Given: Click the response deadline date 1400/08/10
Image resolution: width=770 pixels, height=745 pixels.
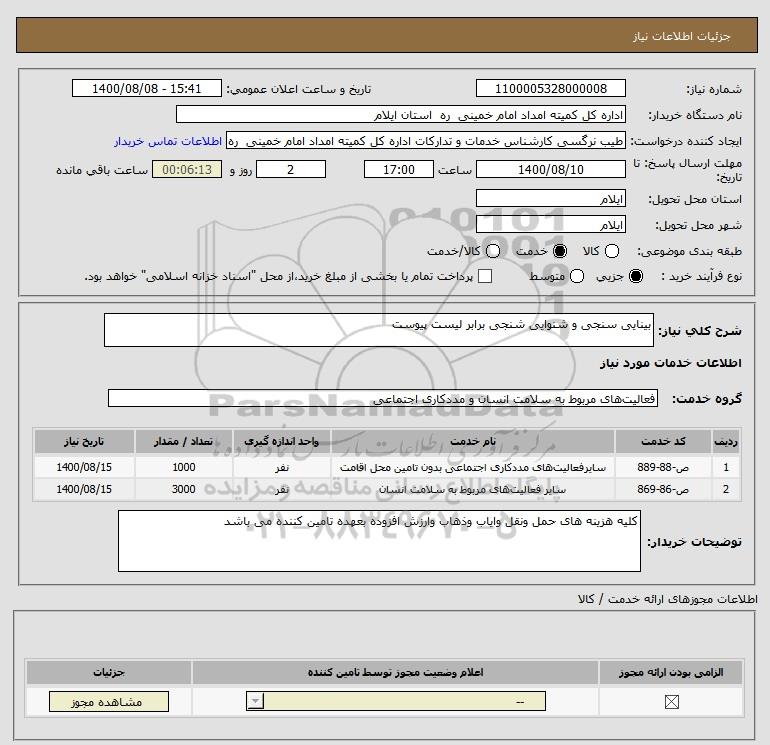Looking at the screenshot, I should tap(550, 169).
